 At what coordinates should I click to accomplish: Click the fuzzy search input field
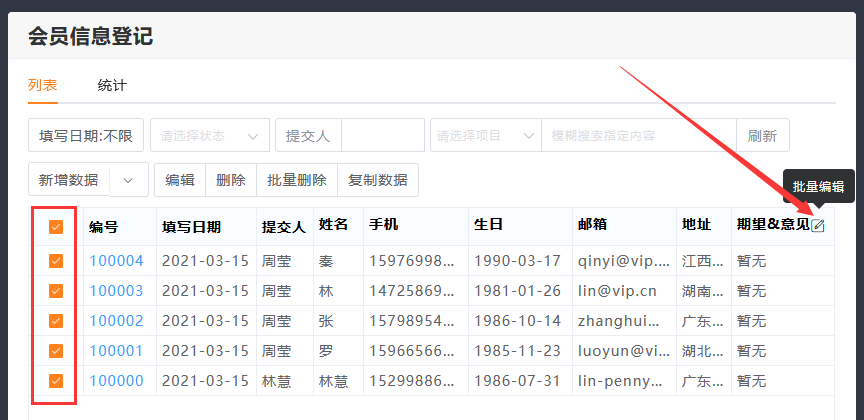pyautogui.click(x=638, y=135)
